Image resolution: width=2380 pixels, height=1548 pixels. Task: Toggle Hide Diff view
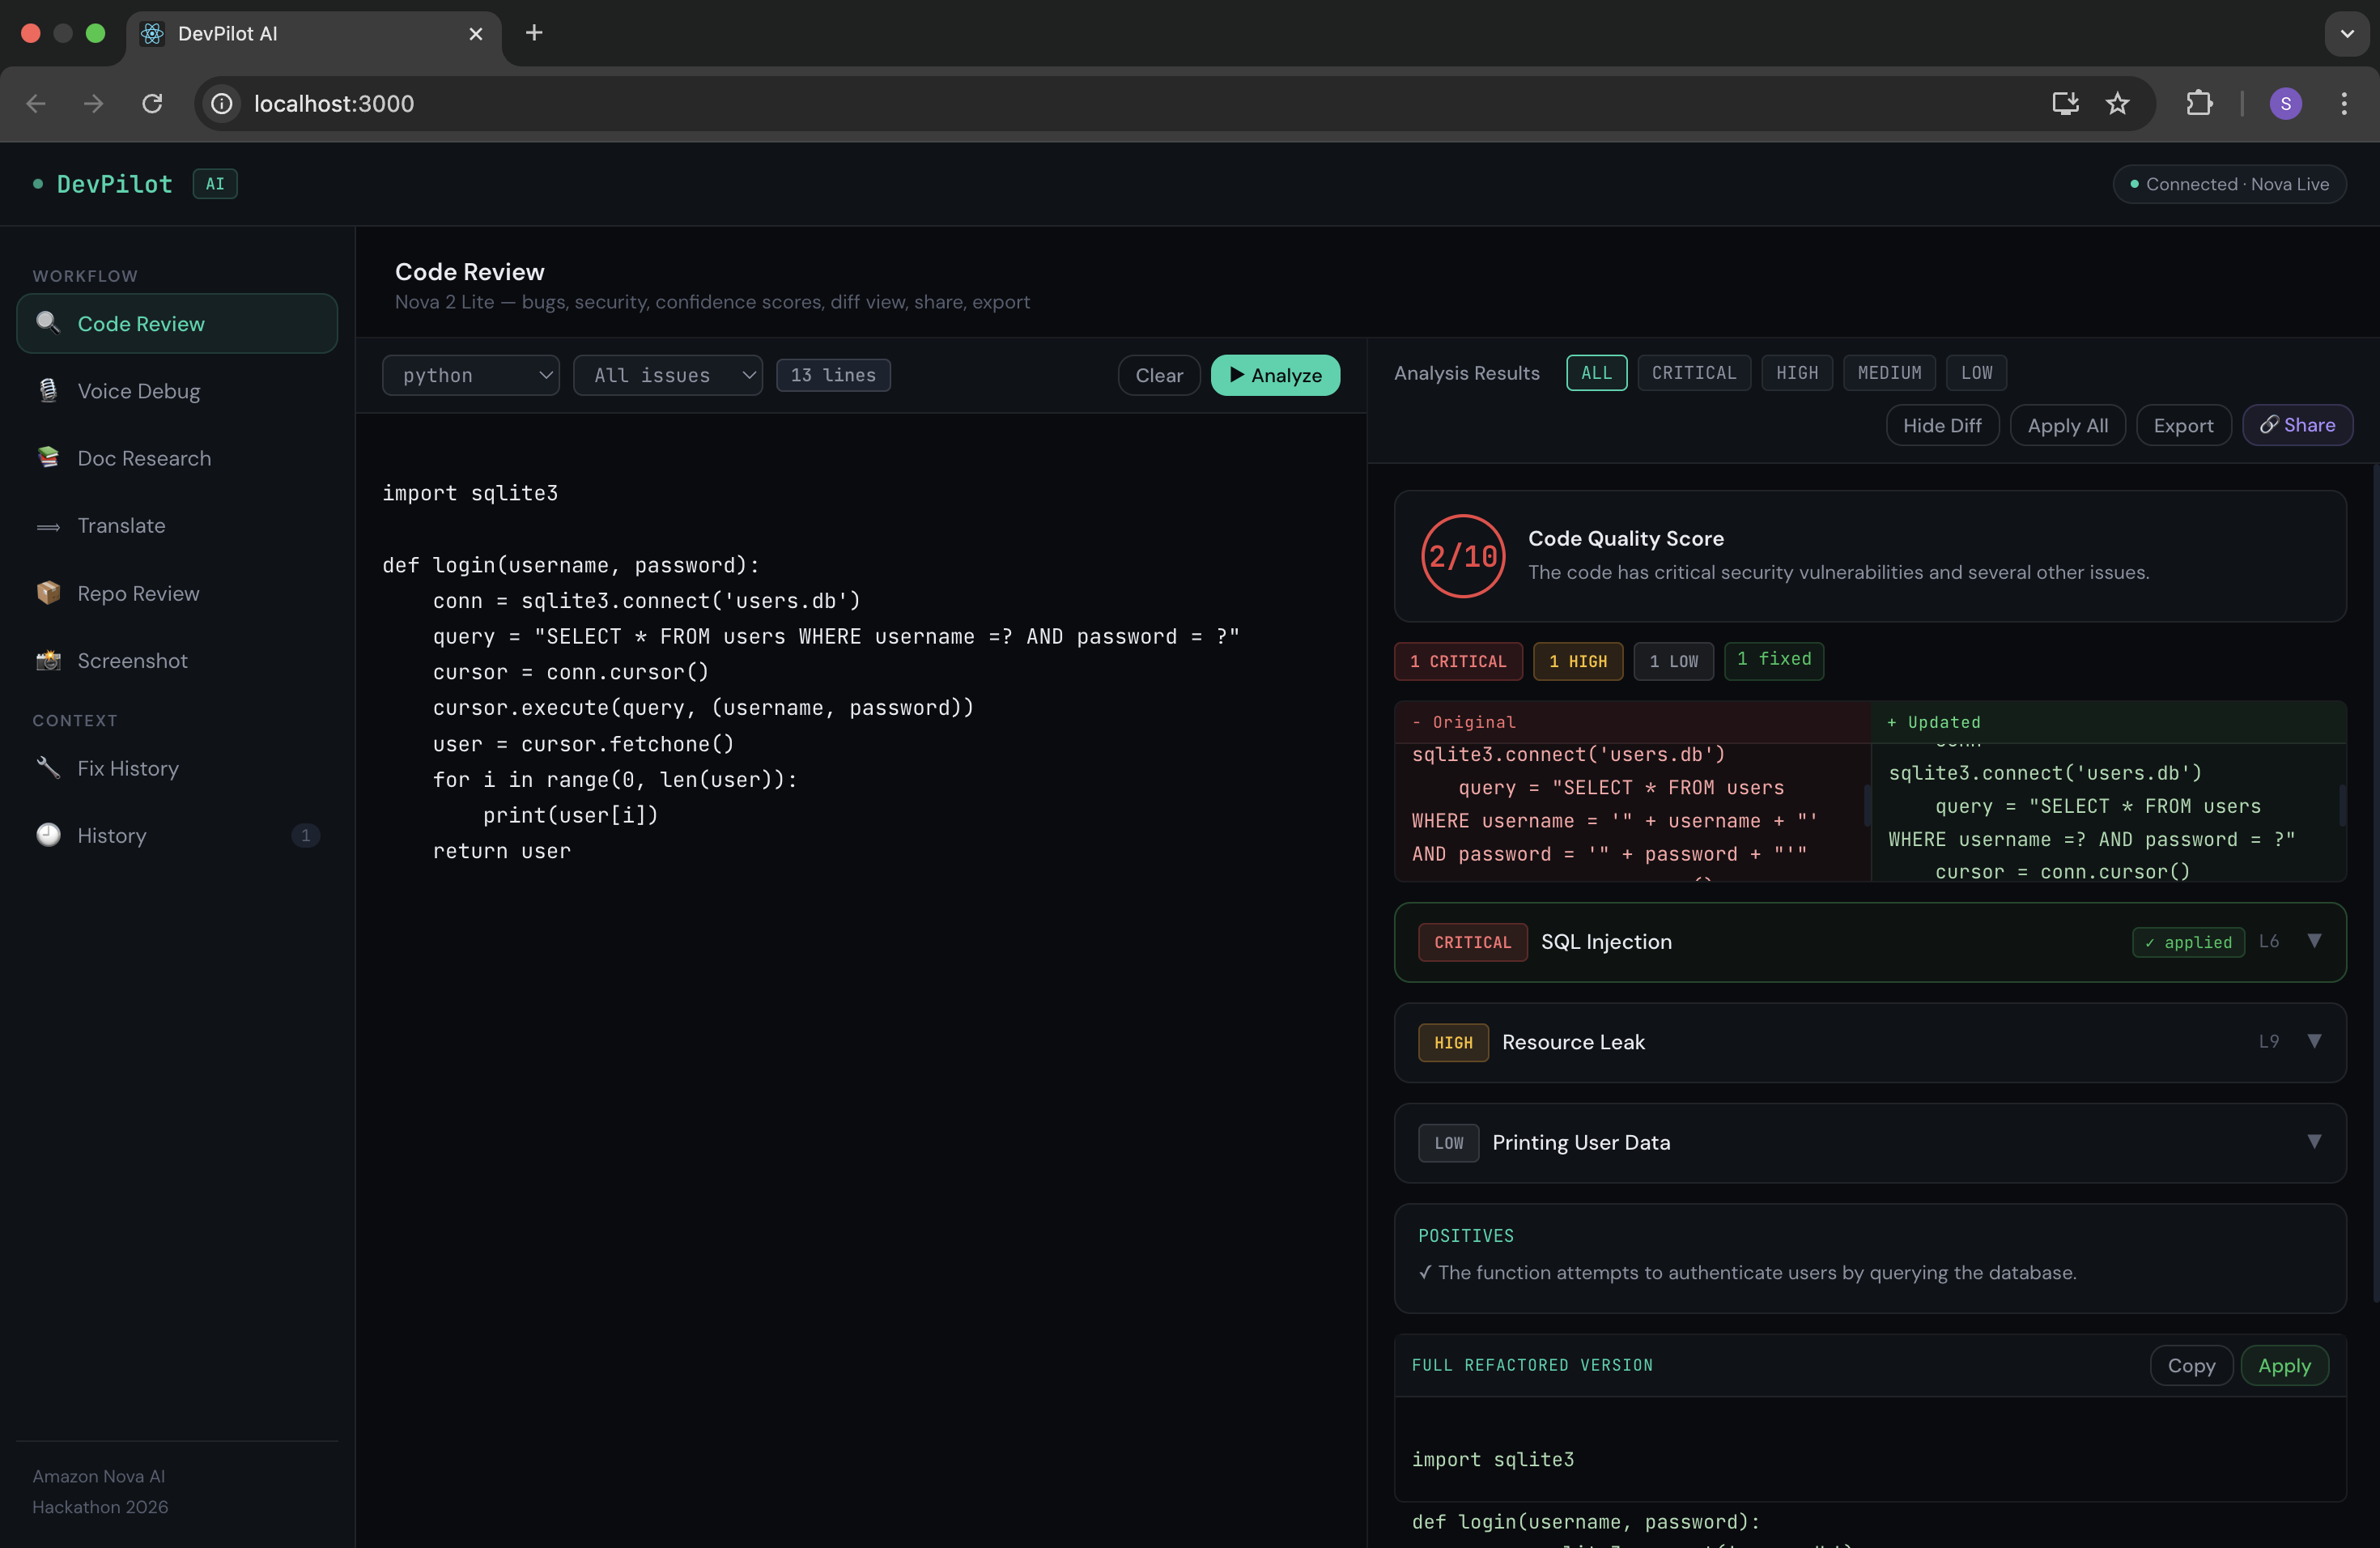pyautogui.click(x=1941, y=426)
